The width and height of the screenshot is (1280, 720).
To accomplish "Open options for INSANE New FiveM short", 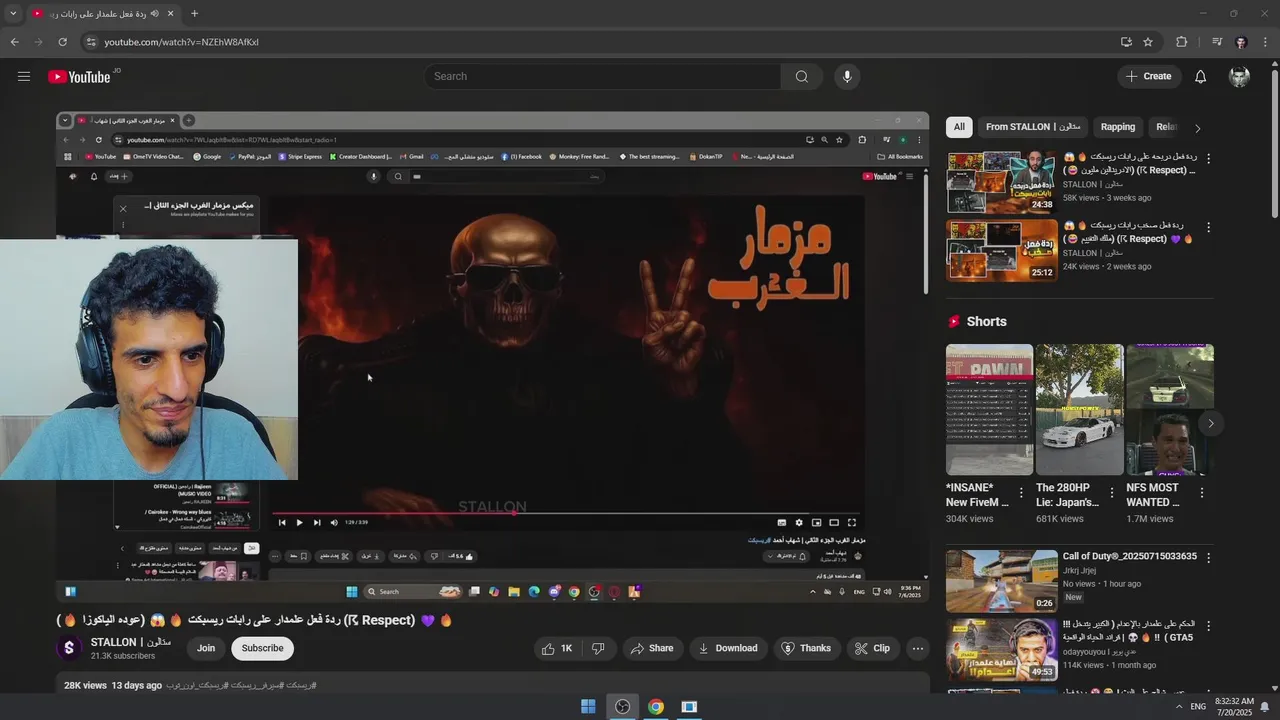I will coord(1021,493).
